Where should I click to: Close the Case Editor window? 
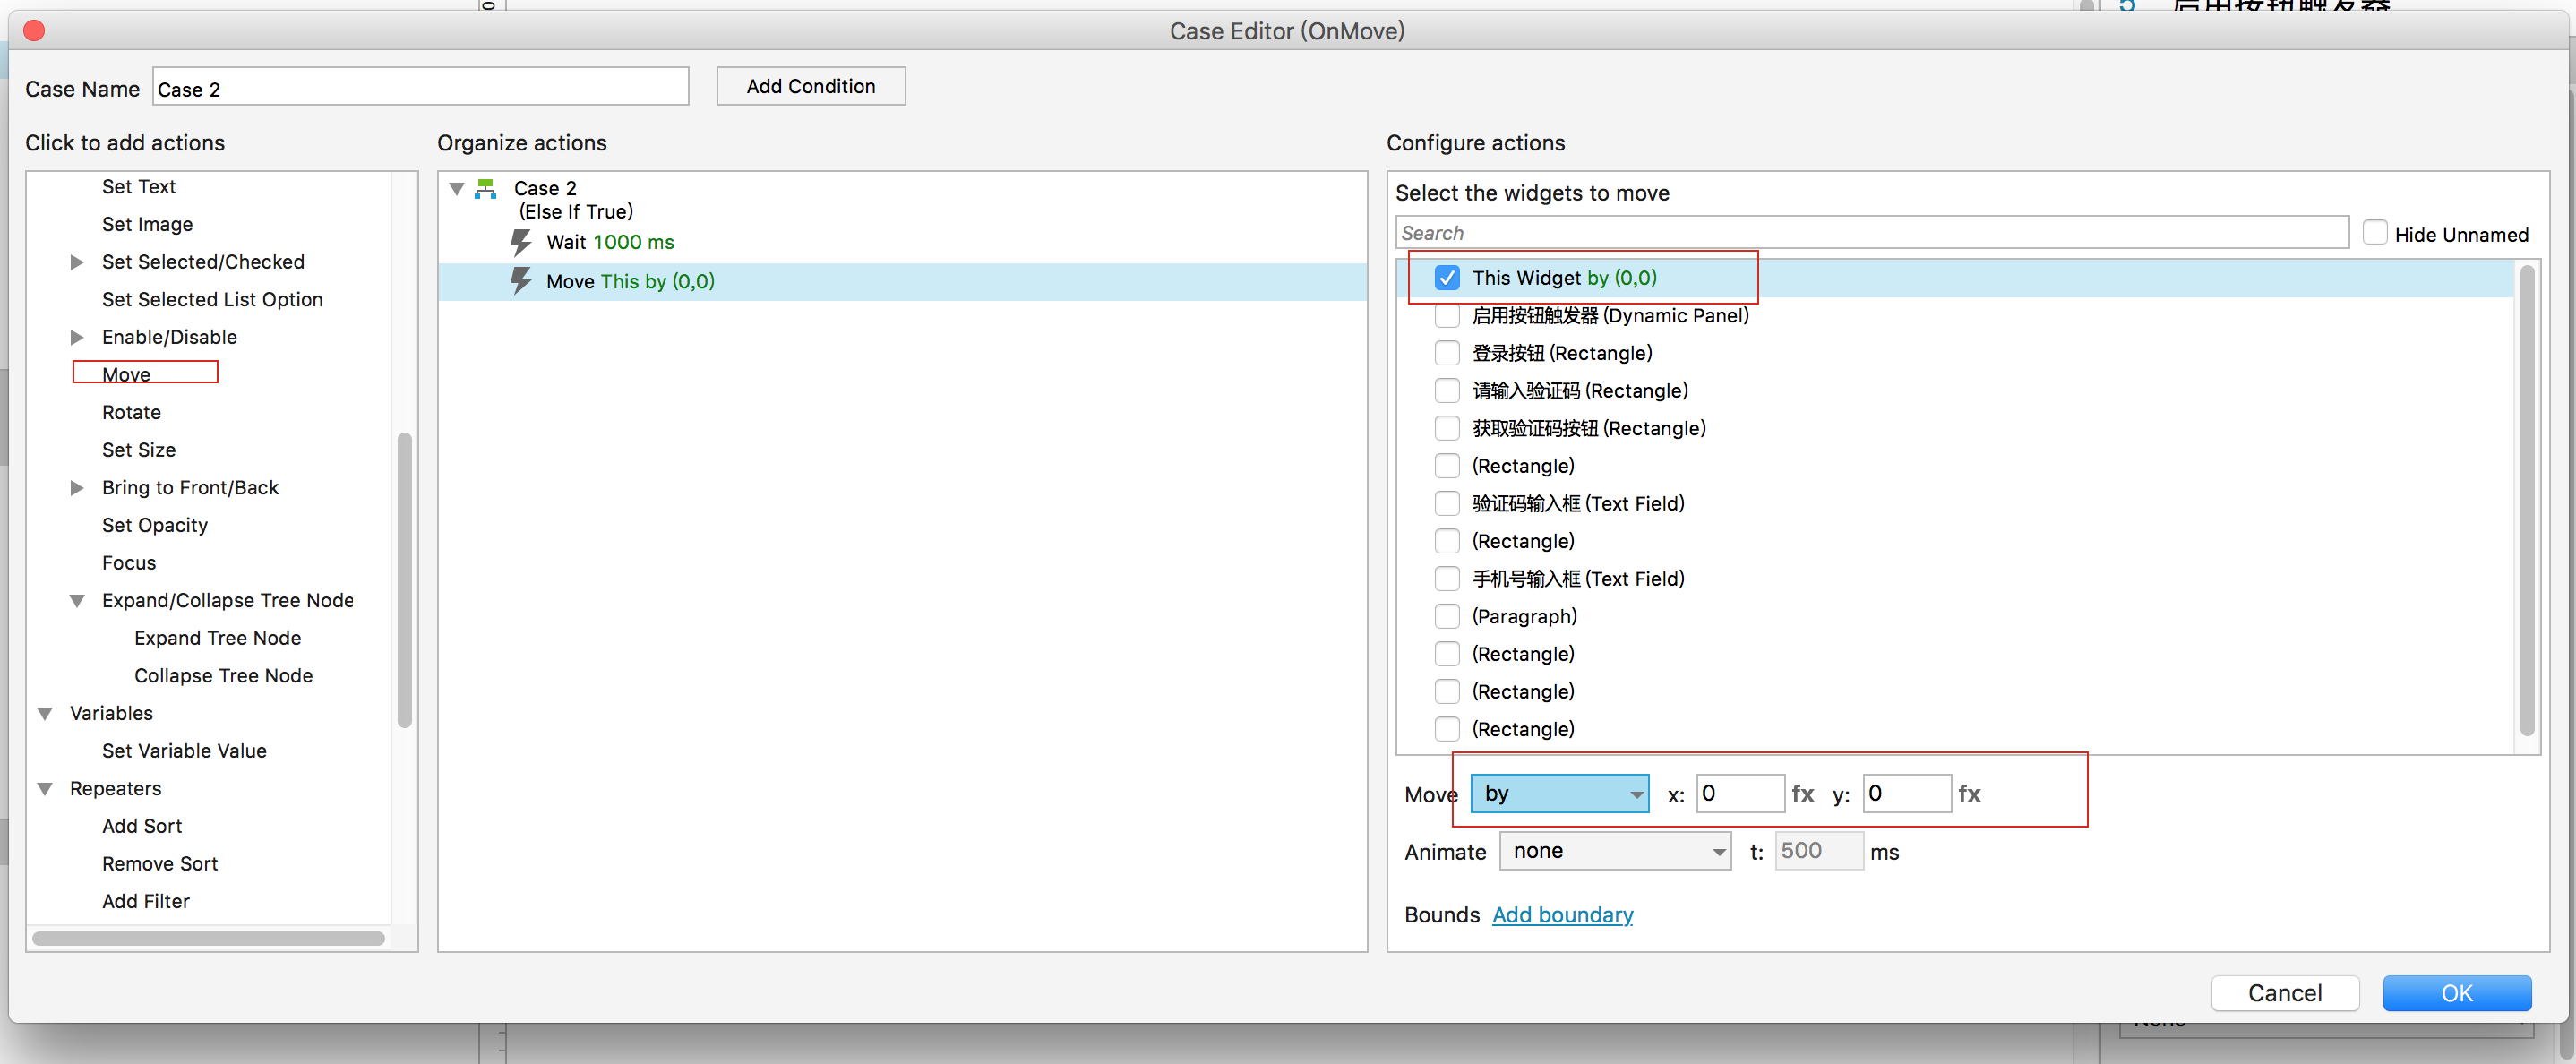[34, 31]
